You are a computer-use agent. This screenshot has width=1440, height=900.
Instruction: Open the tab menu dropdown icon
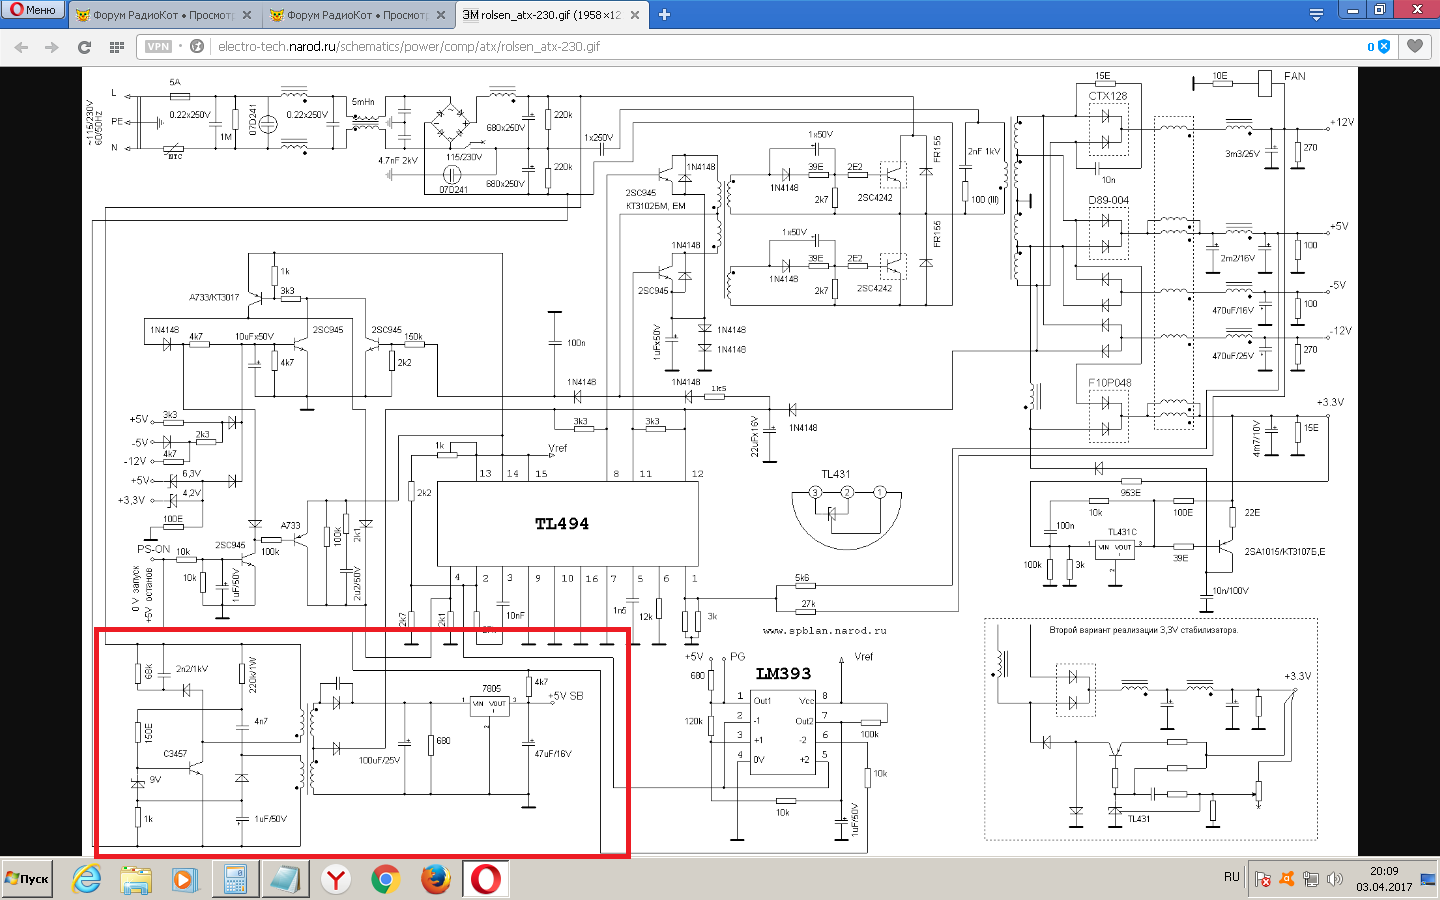[1316, 14]
